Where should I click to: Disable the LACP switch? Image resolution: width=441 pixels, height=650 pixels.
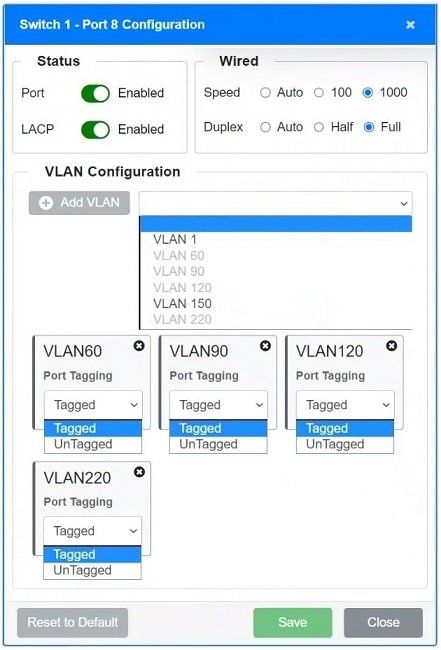click(96, 129)
